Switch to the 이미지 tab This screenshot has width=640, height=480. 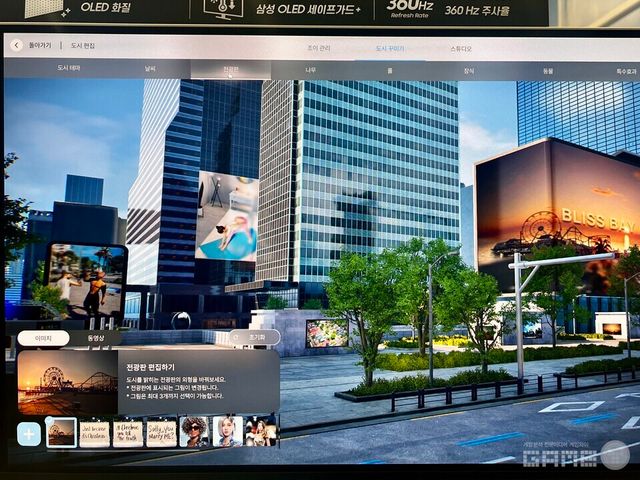pos(43,338)
